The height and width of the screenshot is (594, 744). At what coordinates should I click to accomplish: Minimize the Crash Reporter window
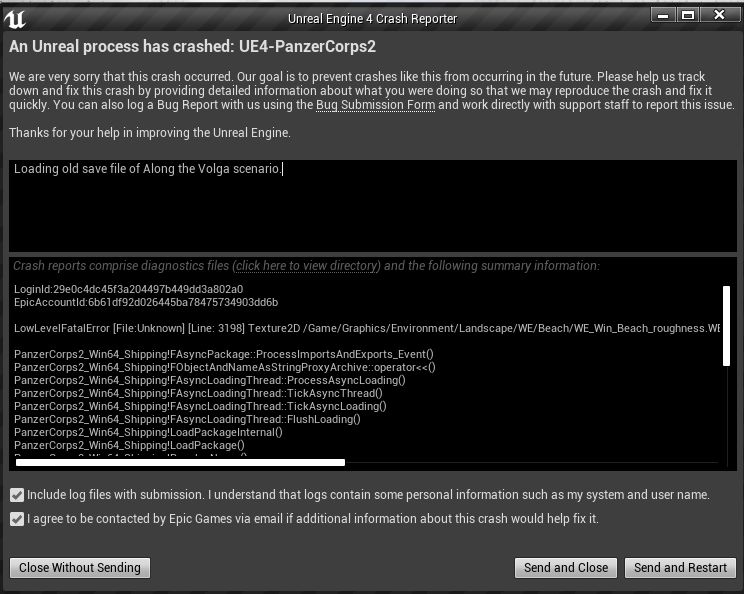pos(663,16)
